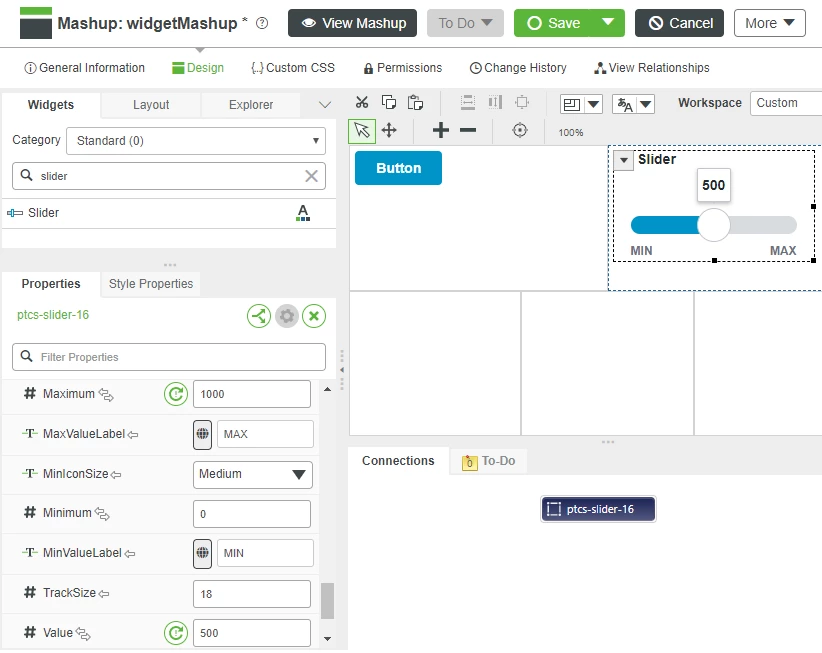
Task: Click the help question mark icon
Action: coord(262,23)
